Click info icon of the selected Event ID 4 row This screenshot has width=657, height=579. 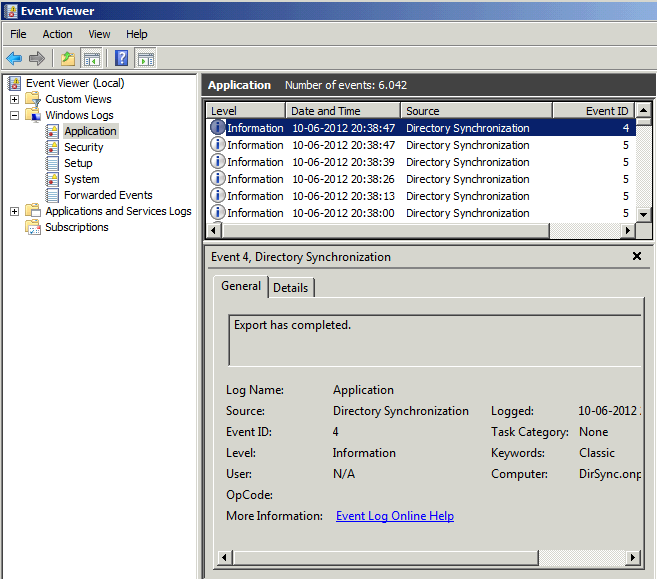(x=217, y=127)
